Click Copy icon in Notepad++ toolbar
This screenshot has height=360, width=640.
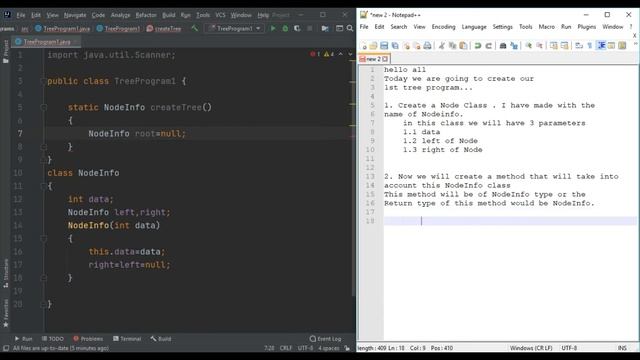tap(452, 46)
